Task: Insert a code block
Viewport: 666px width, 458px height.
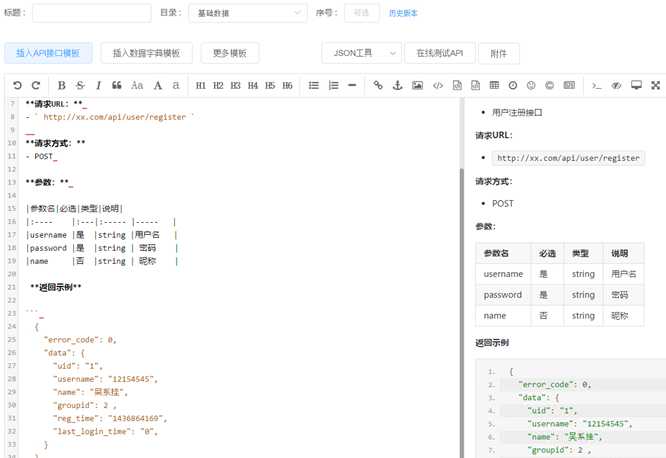Action: (x=475, y=85)
